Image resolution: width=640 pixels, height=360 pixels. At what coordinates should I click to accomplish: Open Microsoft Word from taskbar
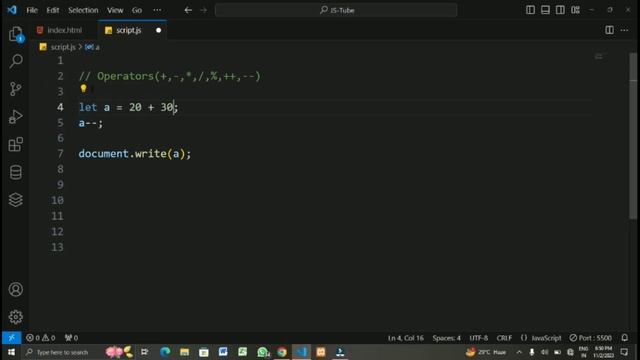click(223, 352)
